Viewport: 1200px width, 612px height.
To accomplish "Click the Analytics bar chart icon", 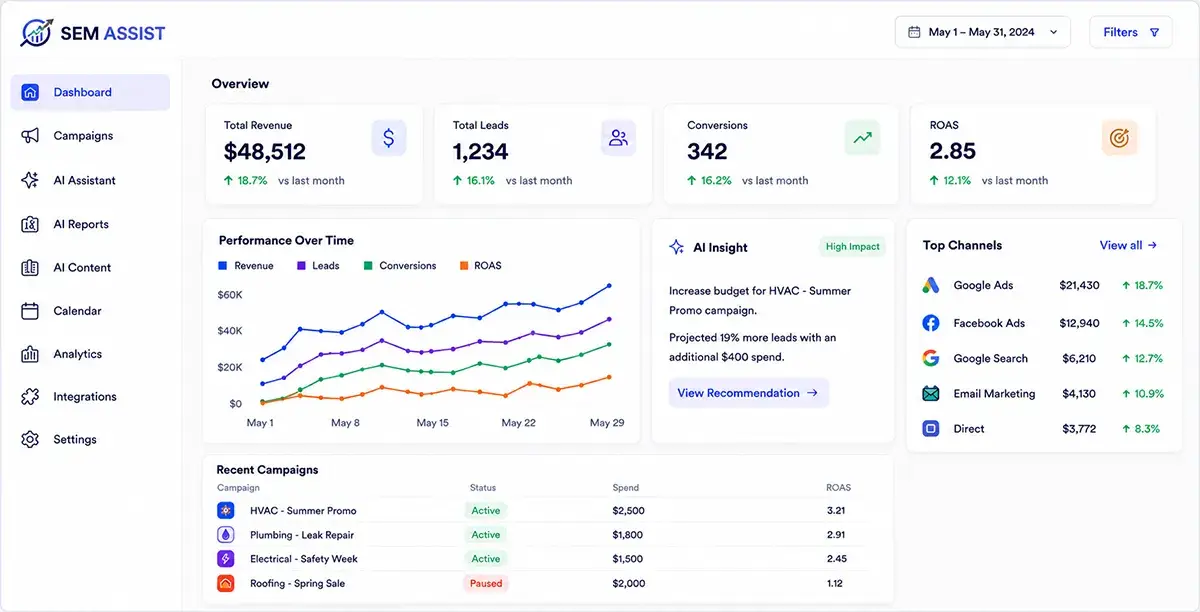I will [x=30, y=354].
